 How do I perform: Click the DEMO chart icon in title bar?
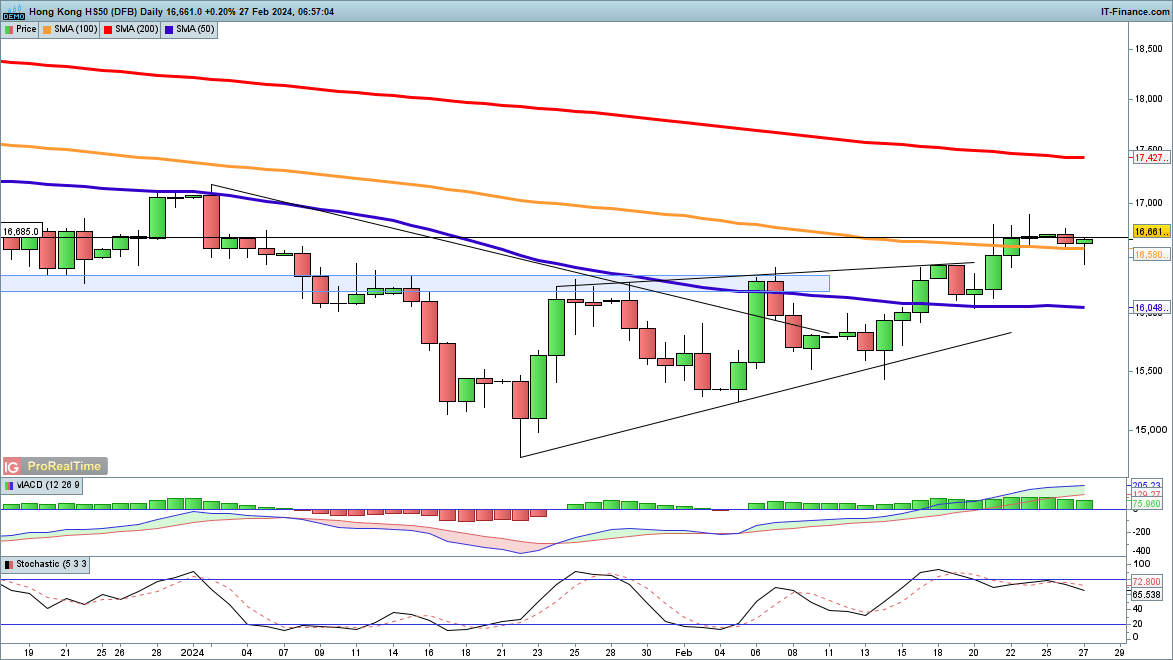[x=12, y=12]
